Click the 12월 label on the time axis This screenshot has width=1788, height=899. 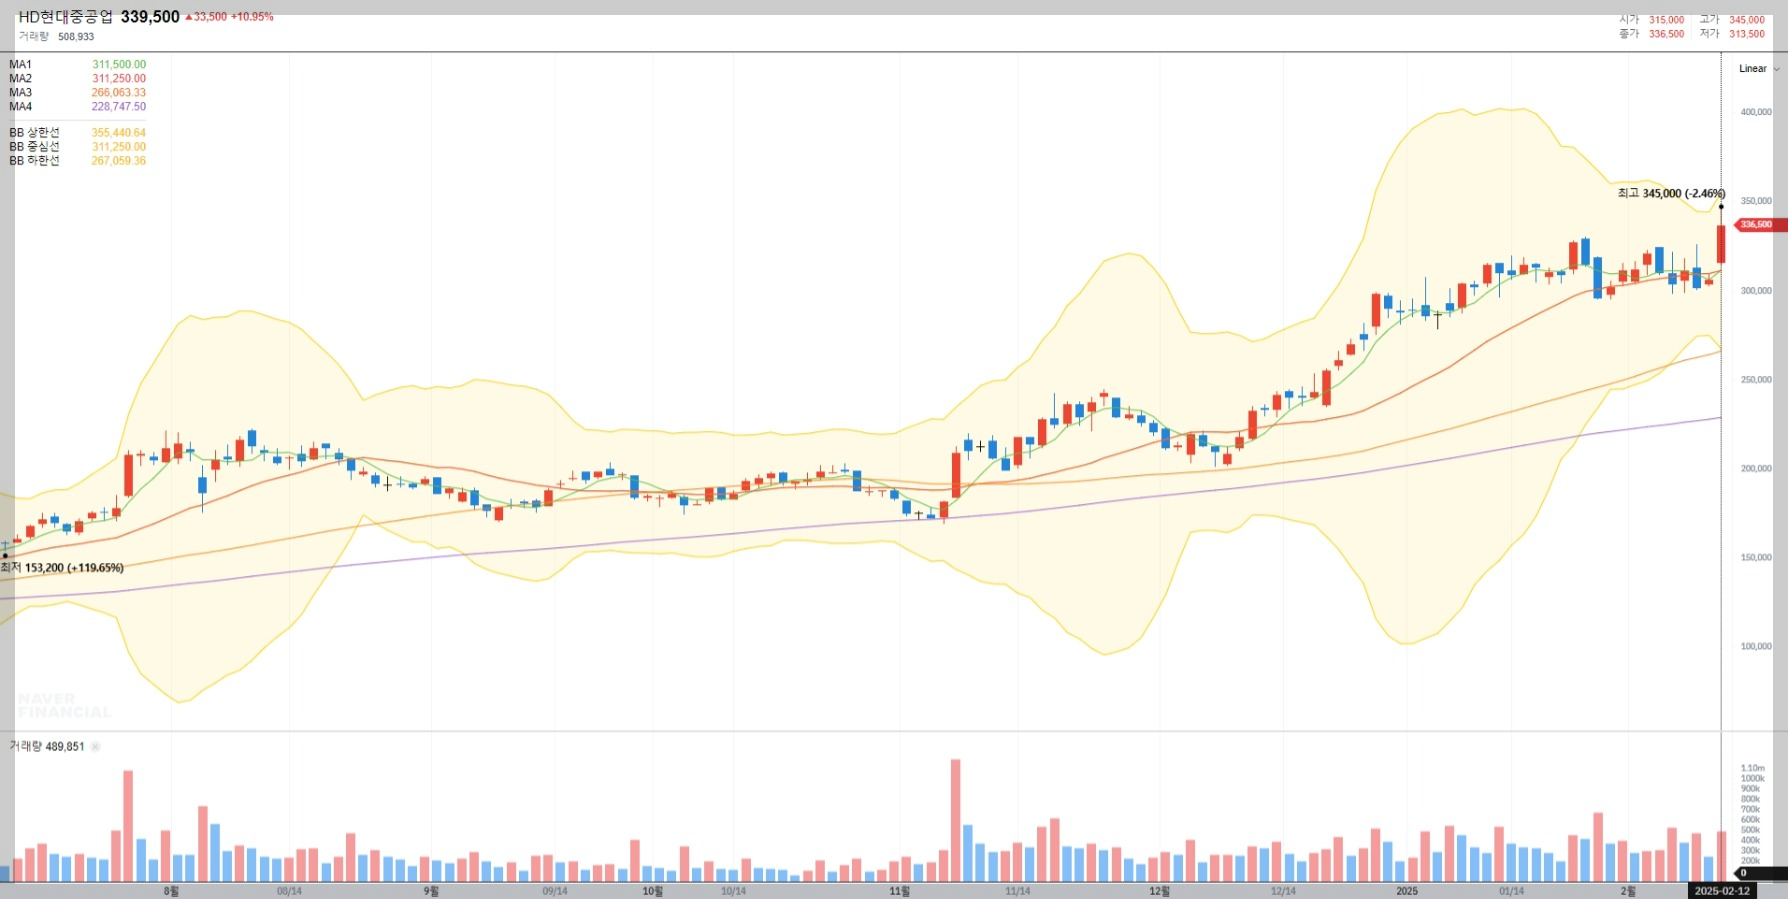click(x=1159, y=891)
